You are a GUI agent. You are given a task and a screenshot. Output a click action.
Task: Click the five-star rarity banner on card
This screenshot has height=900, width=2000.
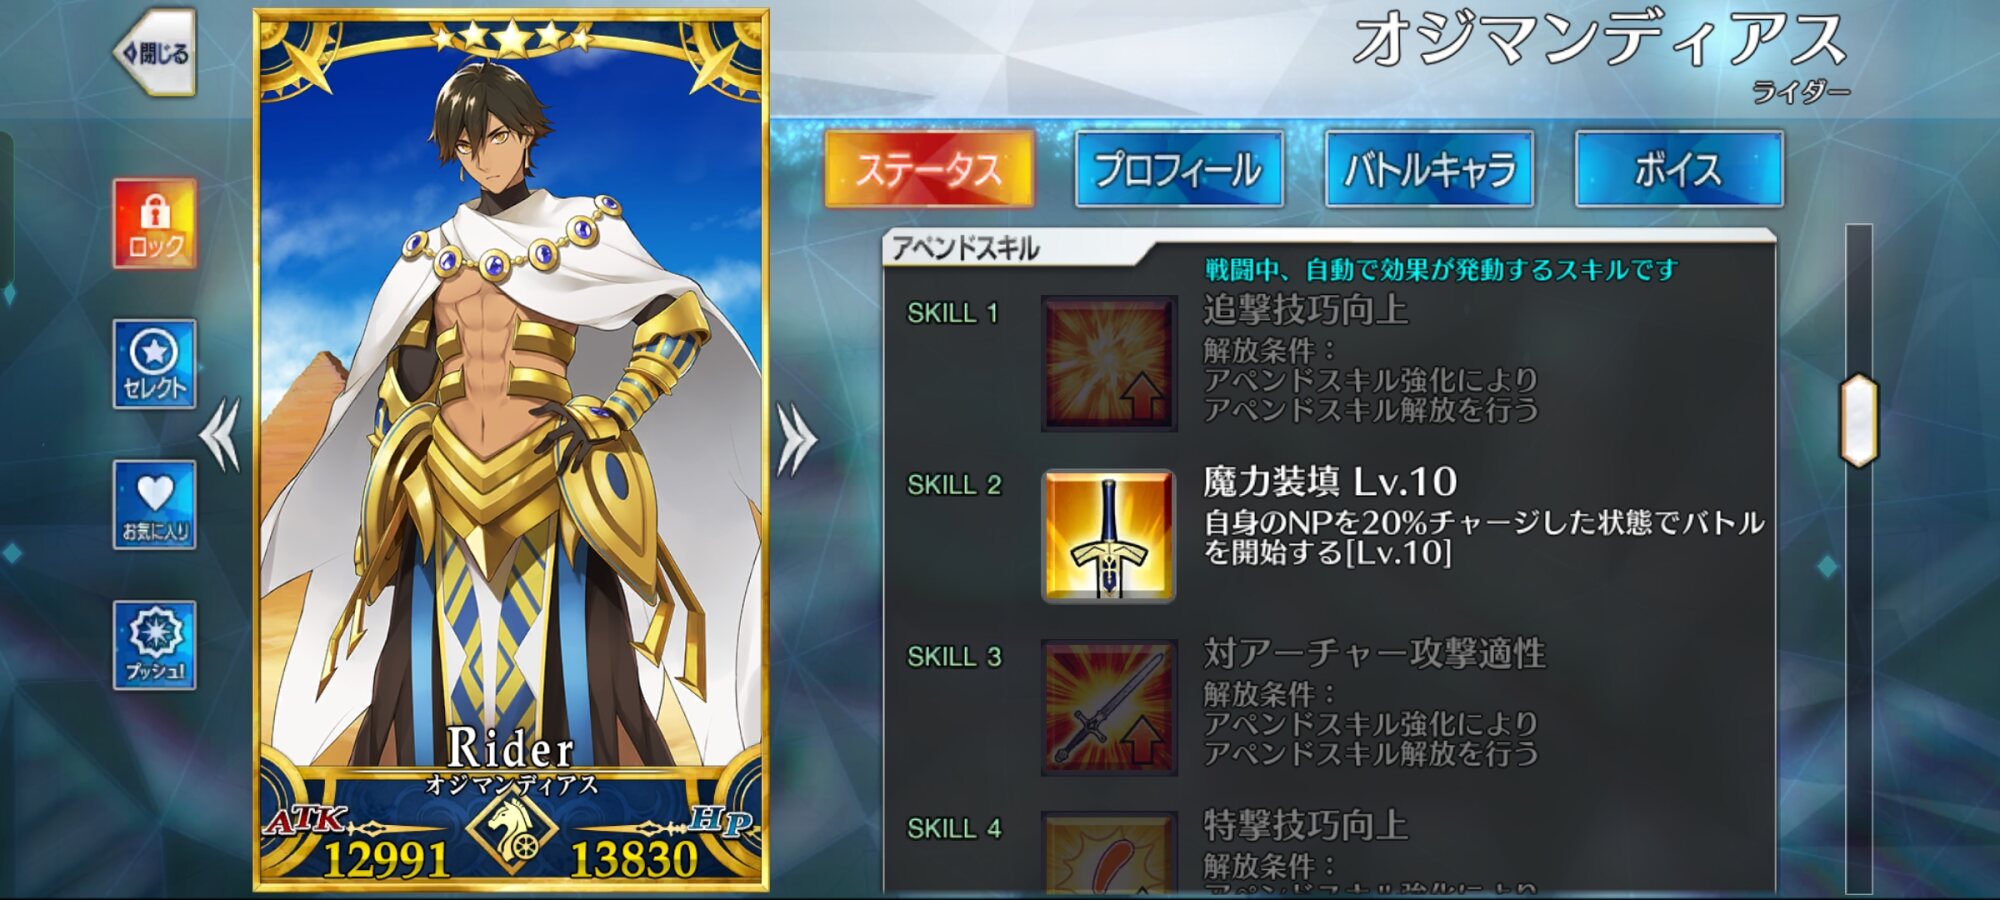[511, 39]
